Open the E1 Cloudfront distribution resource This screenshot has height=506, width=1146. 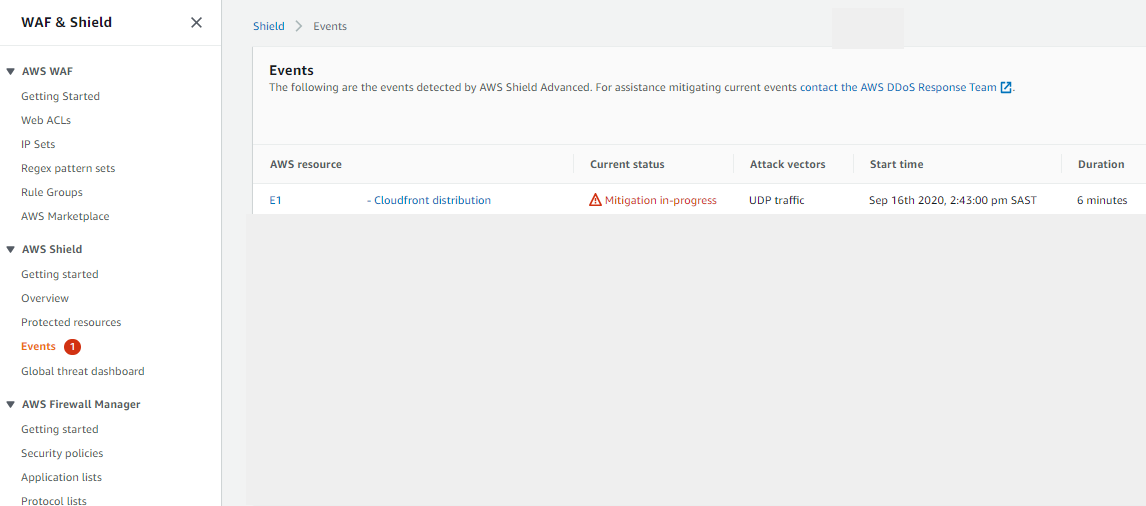point(380,200)
